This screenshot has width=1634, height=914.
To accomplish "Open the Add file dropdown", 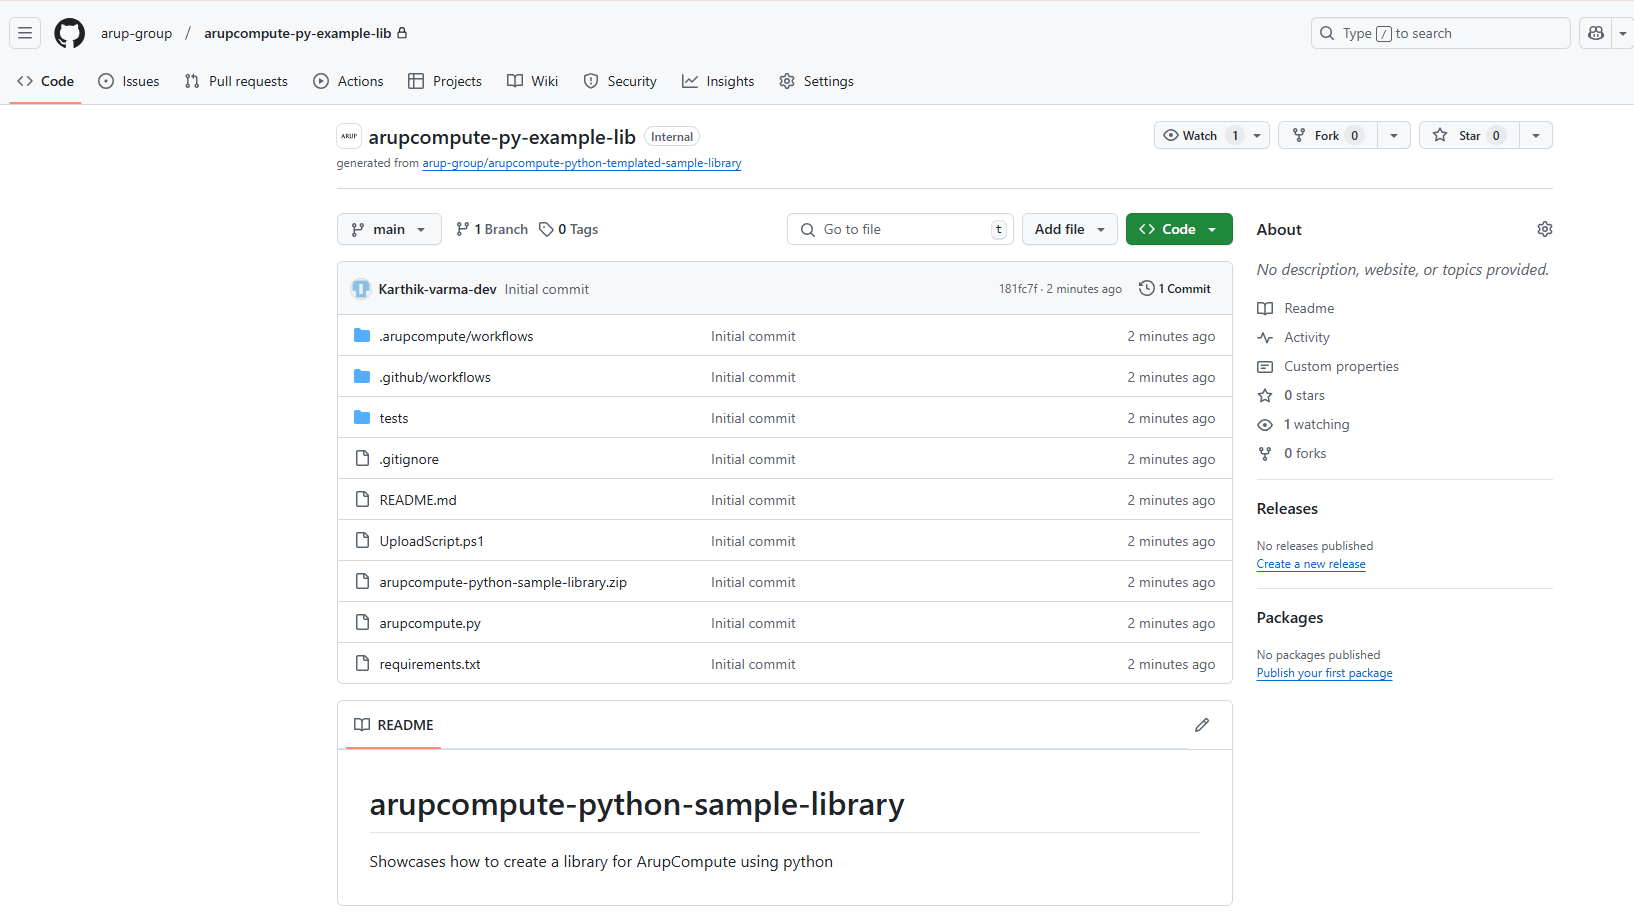I will (x=1070, y=229).
